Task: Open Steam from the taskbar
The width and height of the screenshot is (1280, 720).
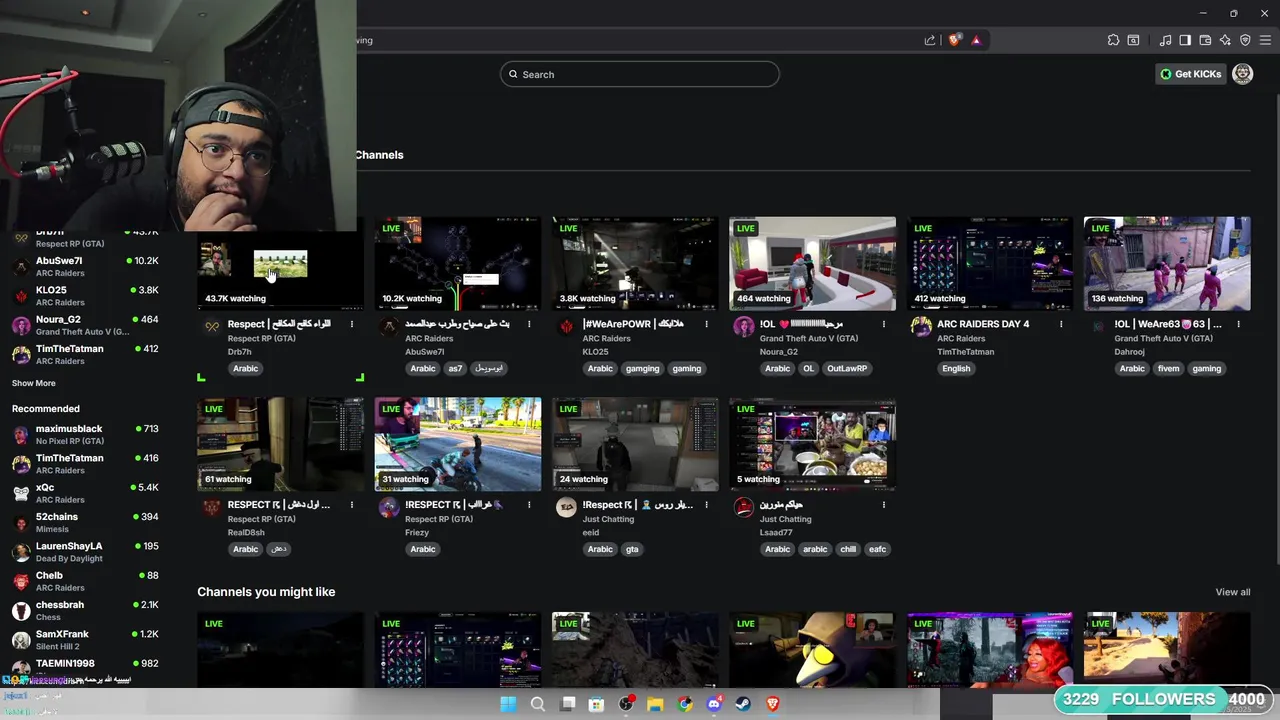Action: [743, 704]
